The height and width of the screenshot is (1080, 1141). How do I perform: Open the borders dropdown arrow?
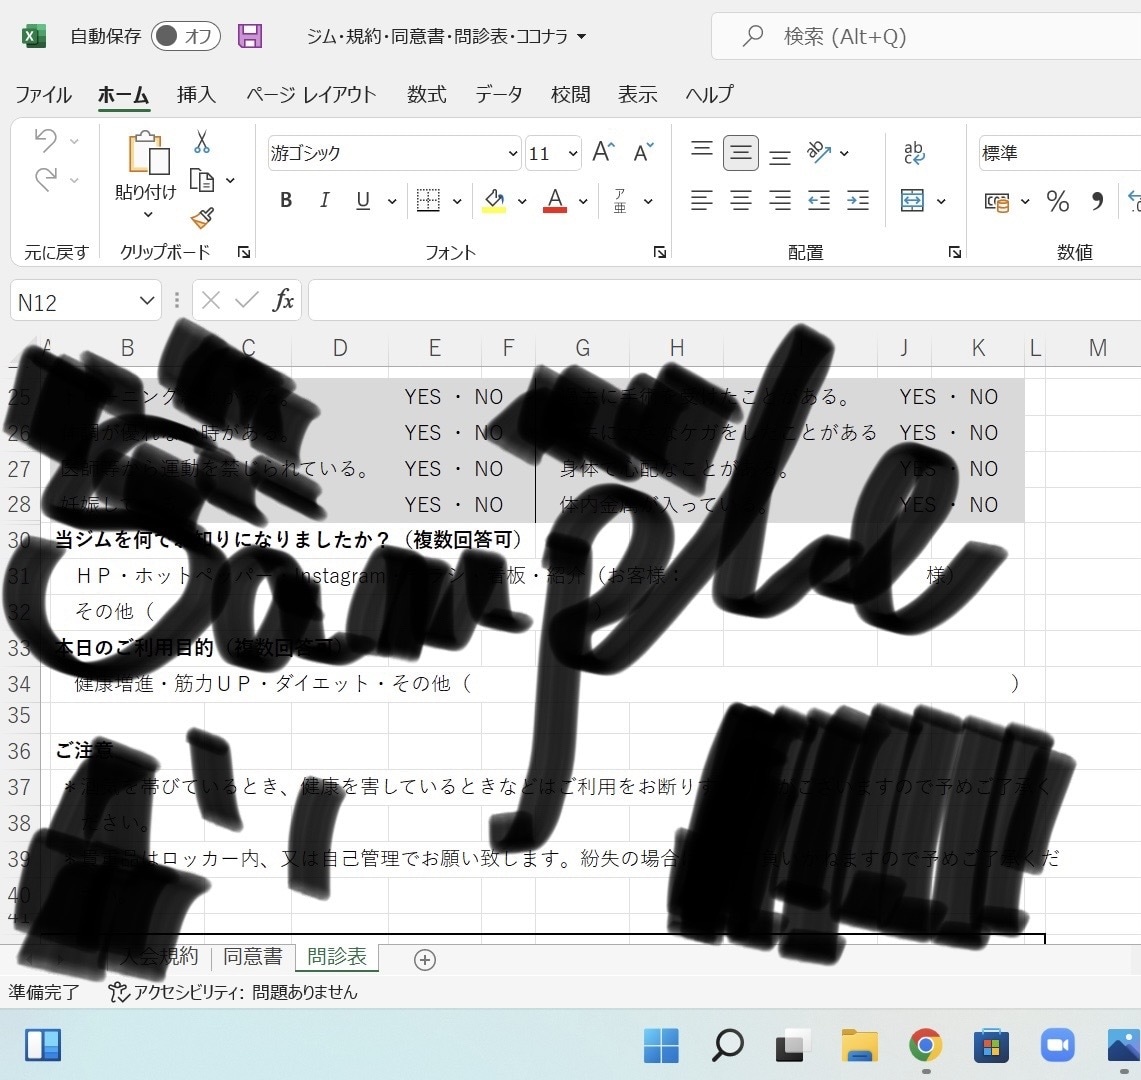[x=457, y=201]
